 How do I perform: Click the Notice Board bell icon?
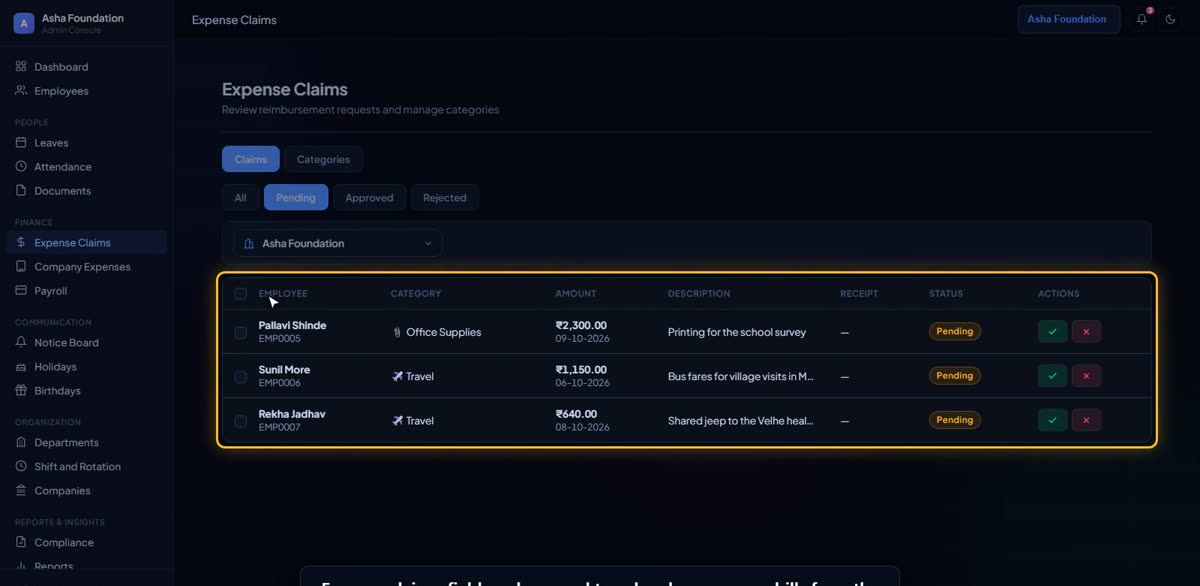click(x=21, y=343)
